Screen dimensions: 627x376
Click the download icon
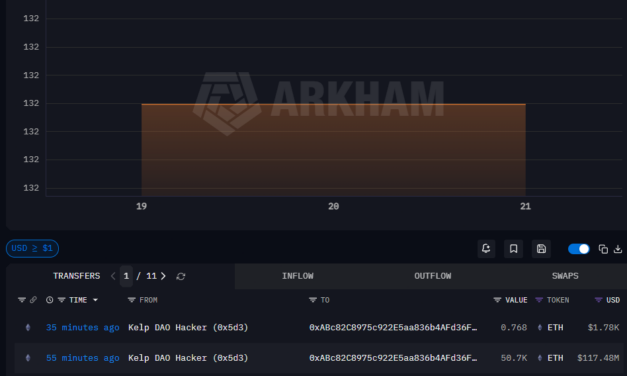click(618, 249)
